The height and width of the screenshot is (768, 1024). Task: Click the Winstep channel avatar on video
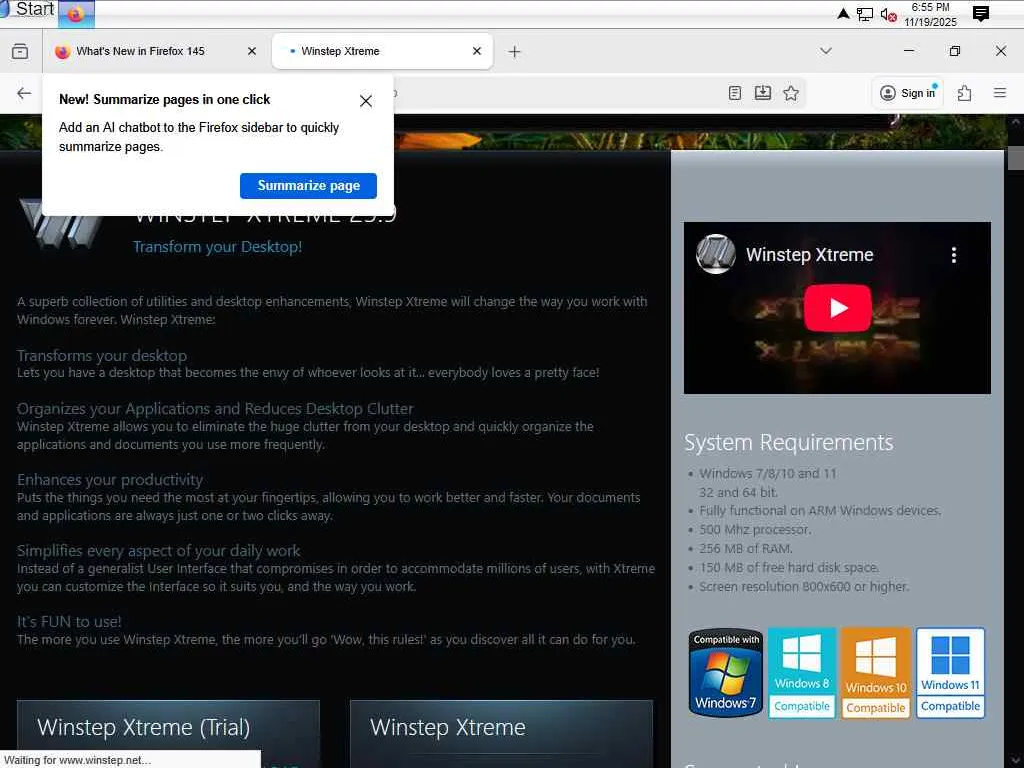716,254
